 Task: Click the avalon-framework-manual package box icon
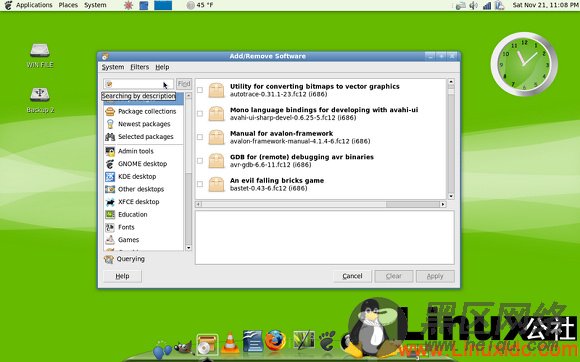(x=216, y=137)
